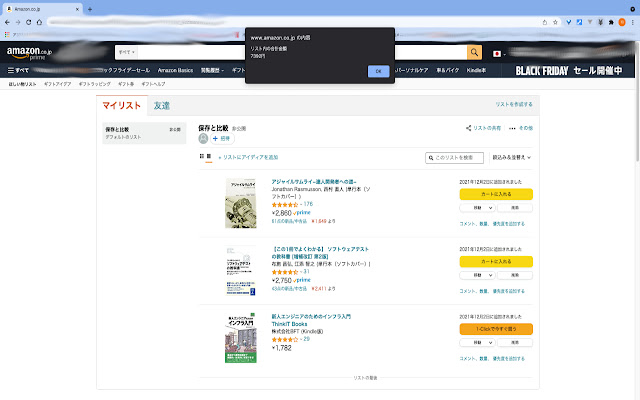The height and width of the screenshot is (400, 640).
Task: Open ギフト券 sub-navigation link
Action: tap(126, 84)
